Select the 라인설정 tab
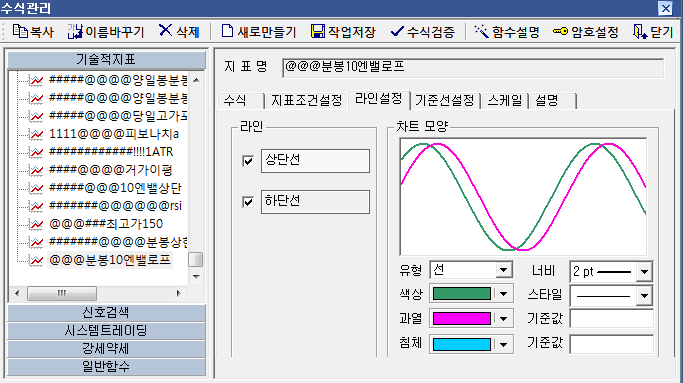 pyautogui.click(x=379, y=99)
